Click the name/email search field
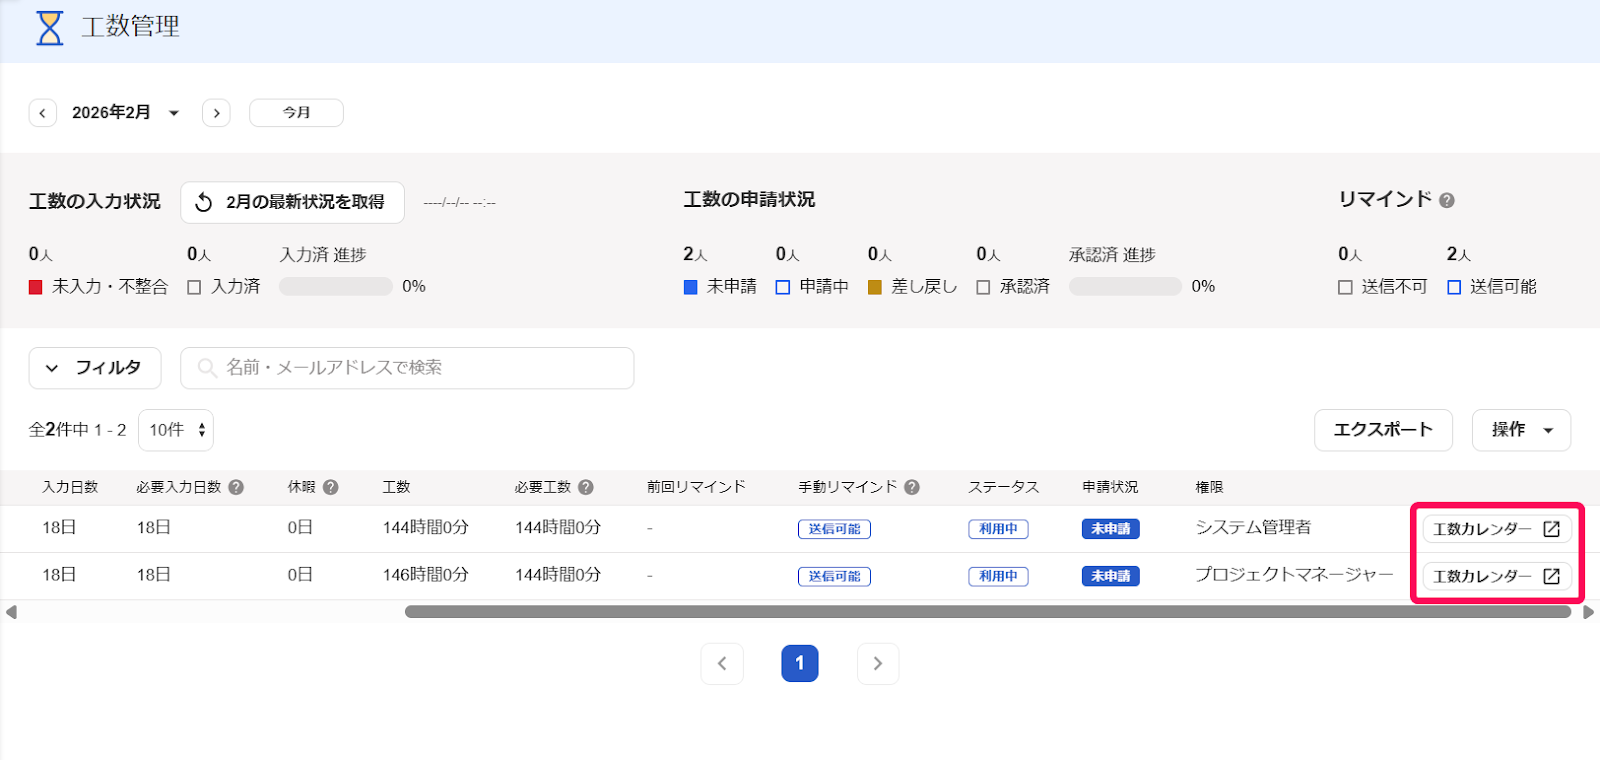The image size is (1600, 760). click(x=407, y=368)
